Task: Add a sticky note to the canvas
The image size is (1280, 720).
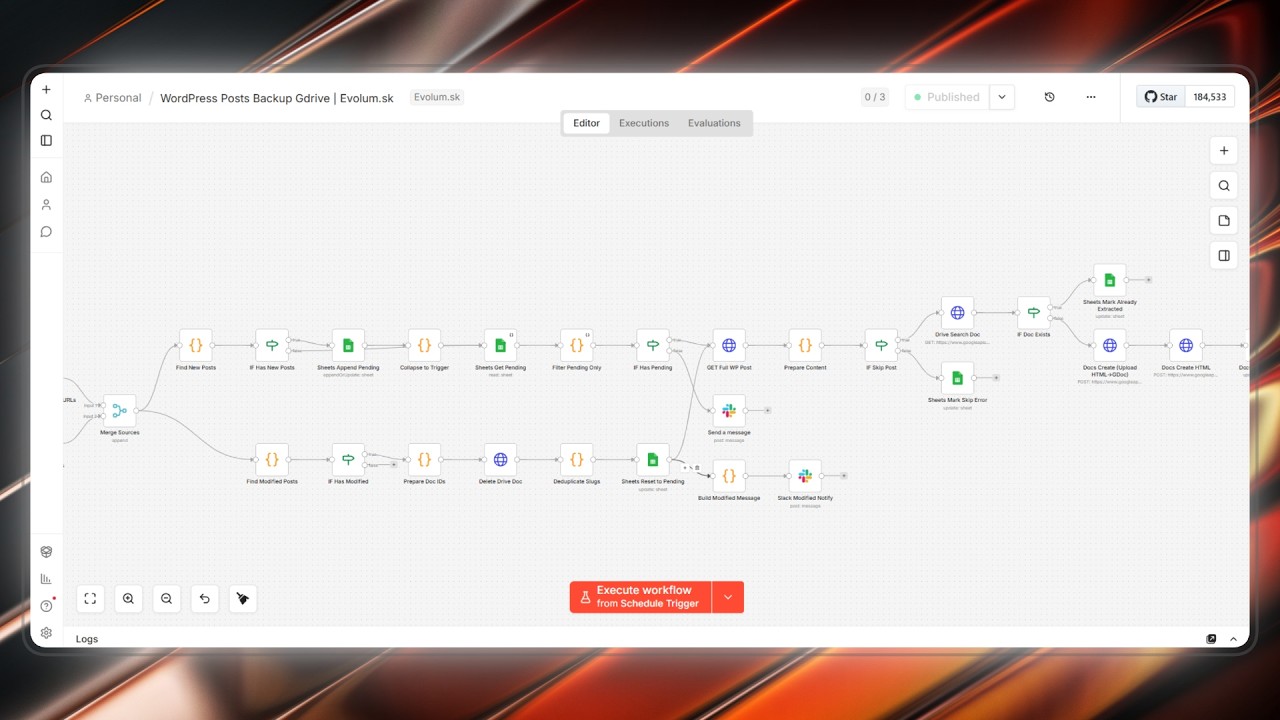Action: [x=1224, y=221]
